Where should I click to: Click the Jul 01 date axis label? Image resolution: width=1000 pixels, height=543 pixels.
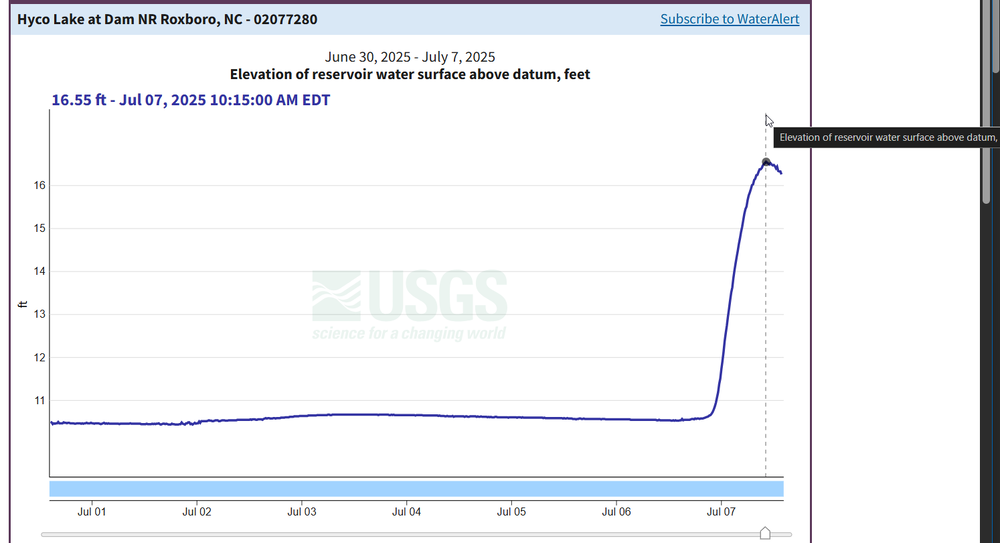(x=92, y=512)
